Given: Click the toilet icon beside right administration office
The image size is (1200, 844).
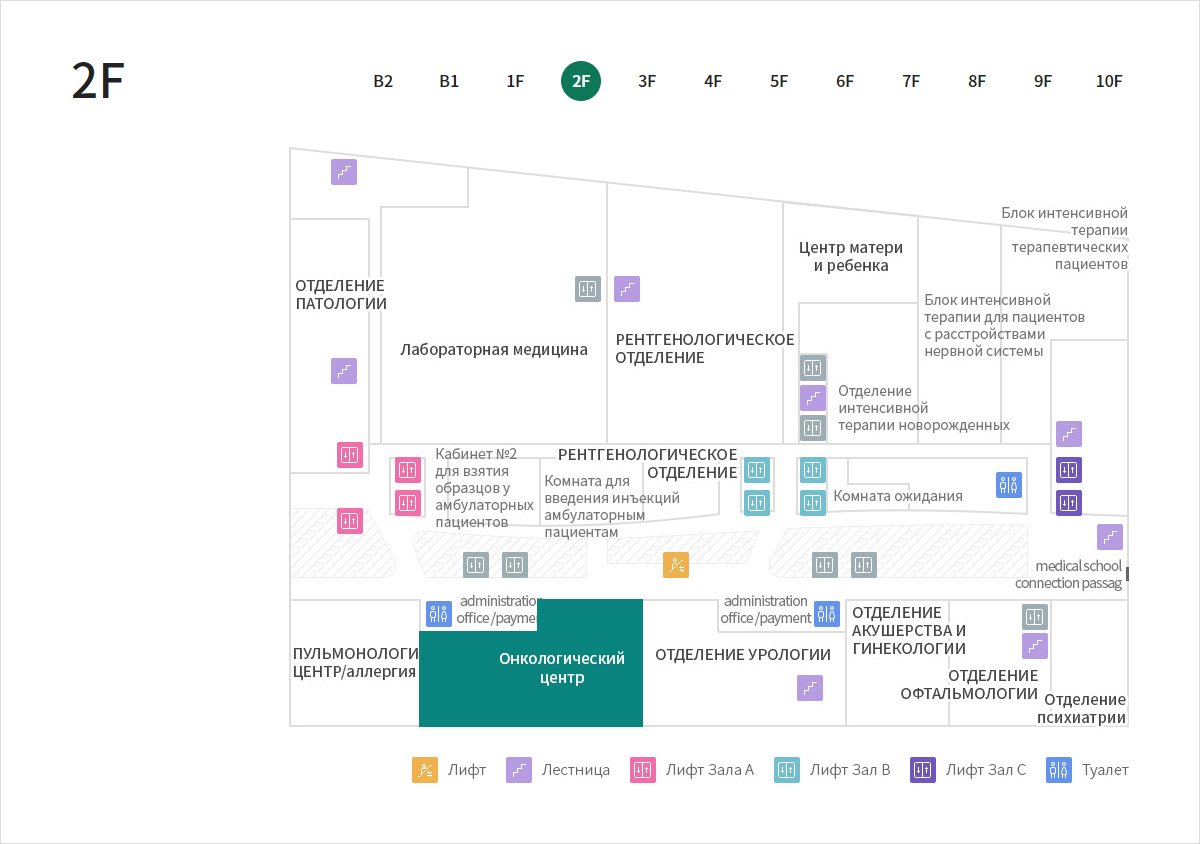Looking at the screenshot, I should coord(826,614).
